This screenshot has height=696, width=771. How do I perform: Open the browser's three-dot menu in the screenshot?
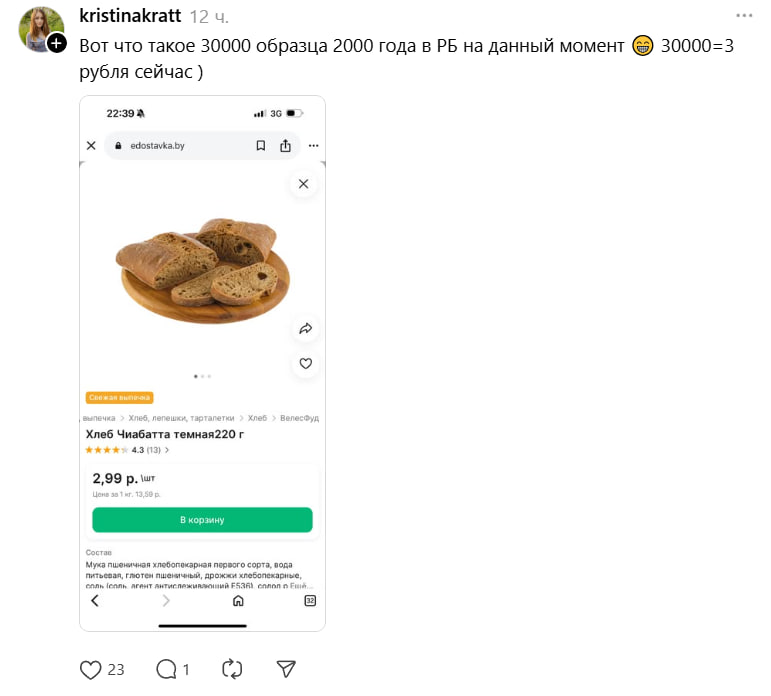coord(313,146)
